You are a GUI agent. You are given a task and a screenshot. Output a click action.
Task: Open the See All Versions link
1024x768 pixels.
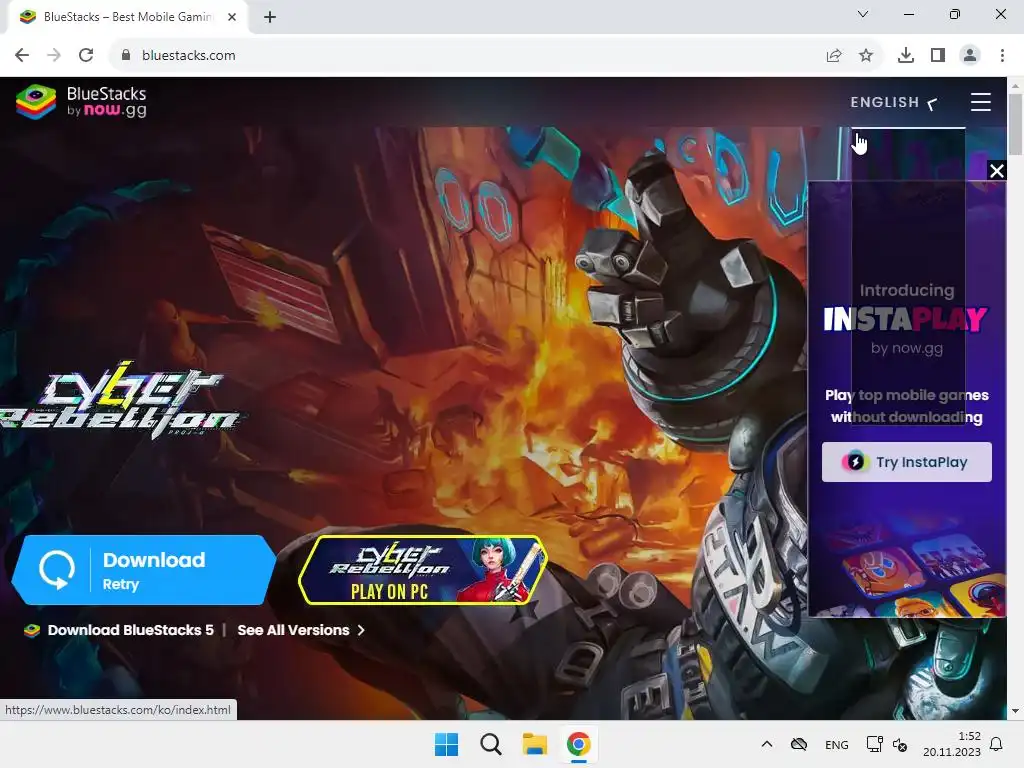coord(293,630)
